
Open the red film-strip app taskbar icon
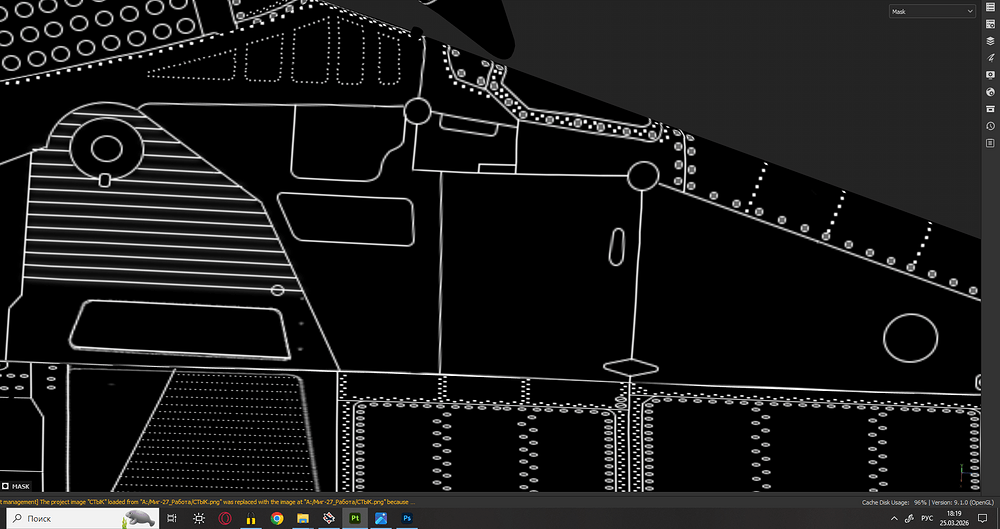point(329,518)
